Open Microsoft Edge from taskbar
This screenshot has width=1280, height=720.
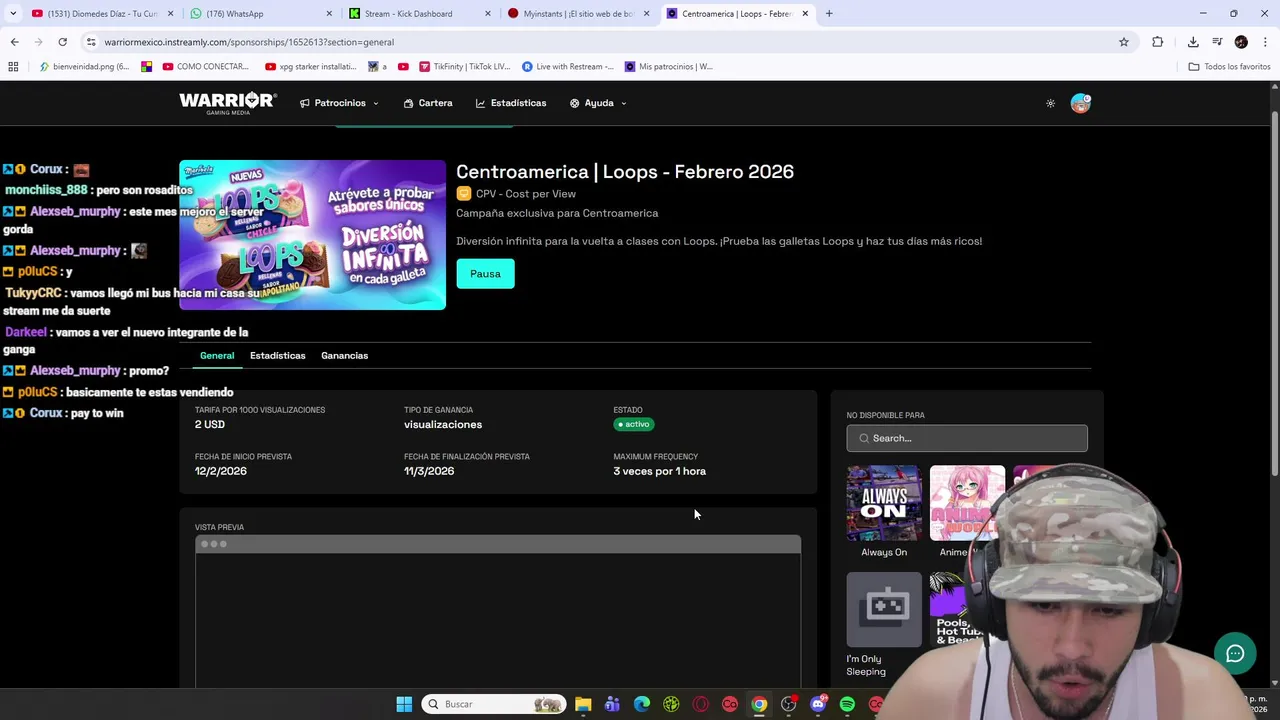point(642,704)
